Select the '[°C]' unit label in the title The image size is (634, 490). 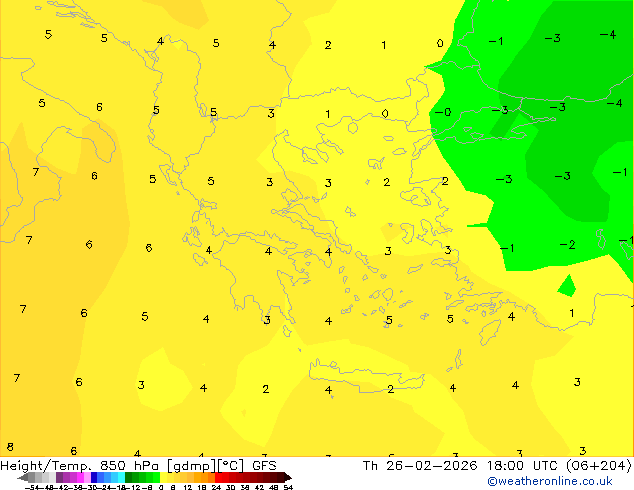click(230, 466)
